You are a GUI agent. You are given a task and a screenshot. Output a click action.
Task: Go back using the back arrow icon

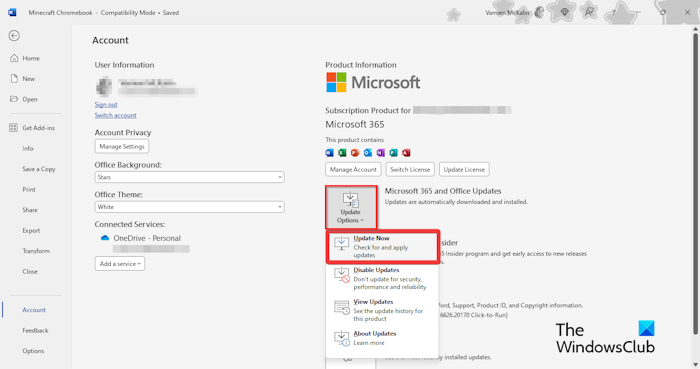click(14, 36)
